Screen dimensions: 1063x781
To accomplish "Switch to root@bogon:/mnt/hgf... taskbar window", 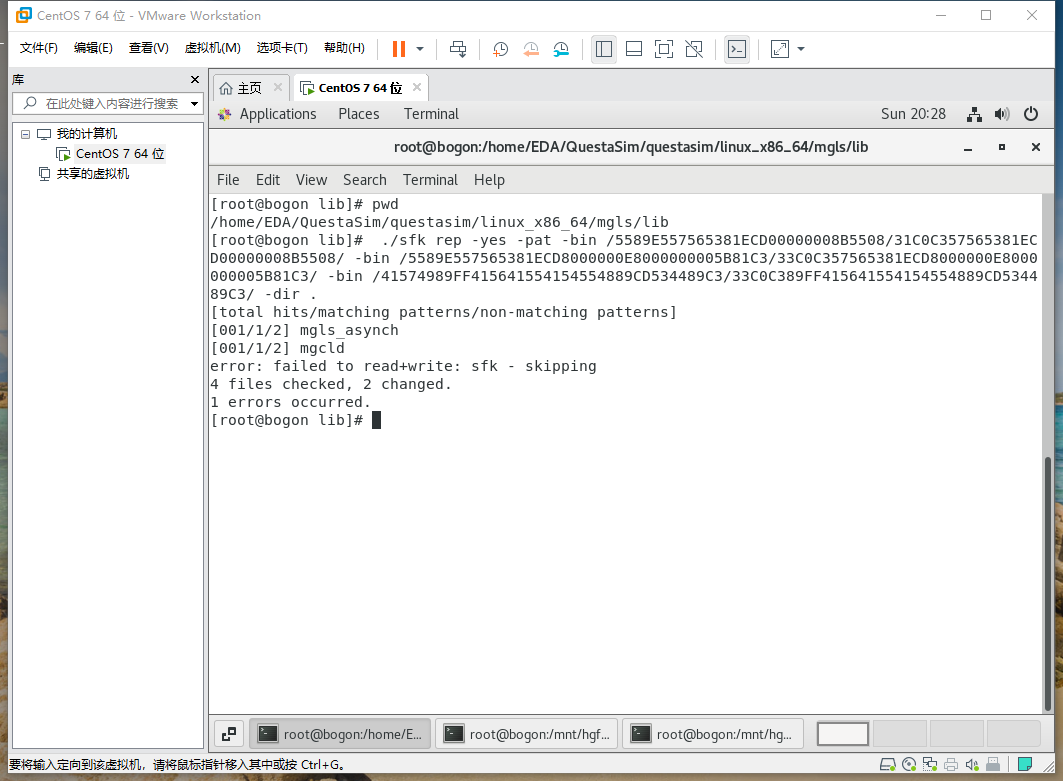I will 527,734.
